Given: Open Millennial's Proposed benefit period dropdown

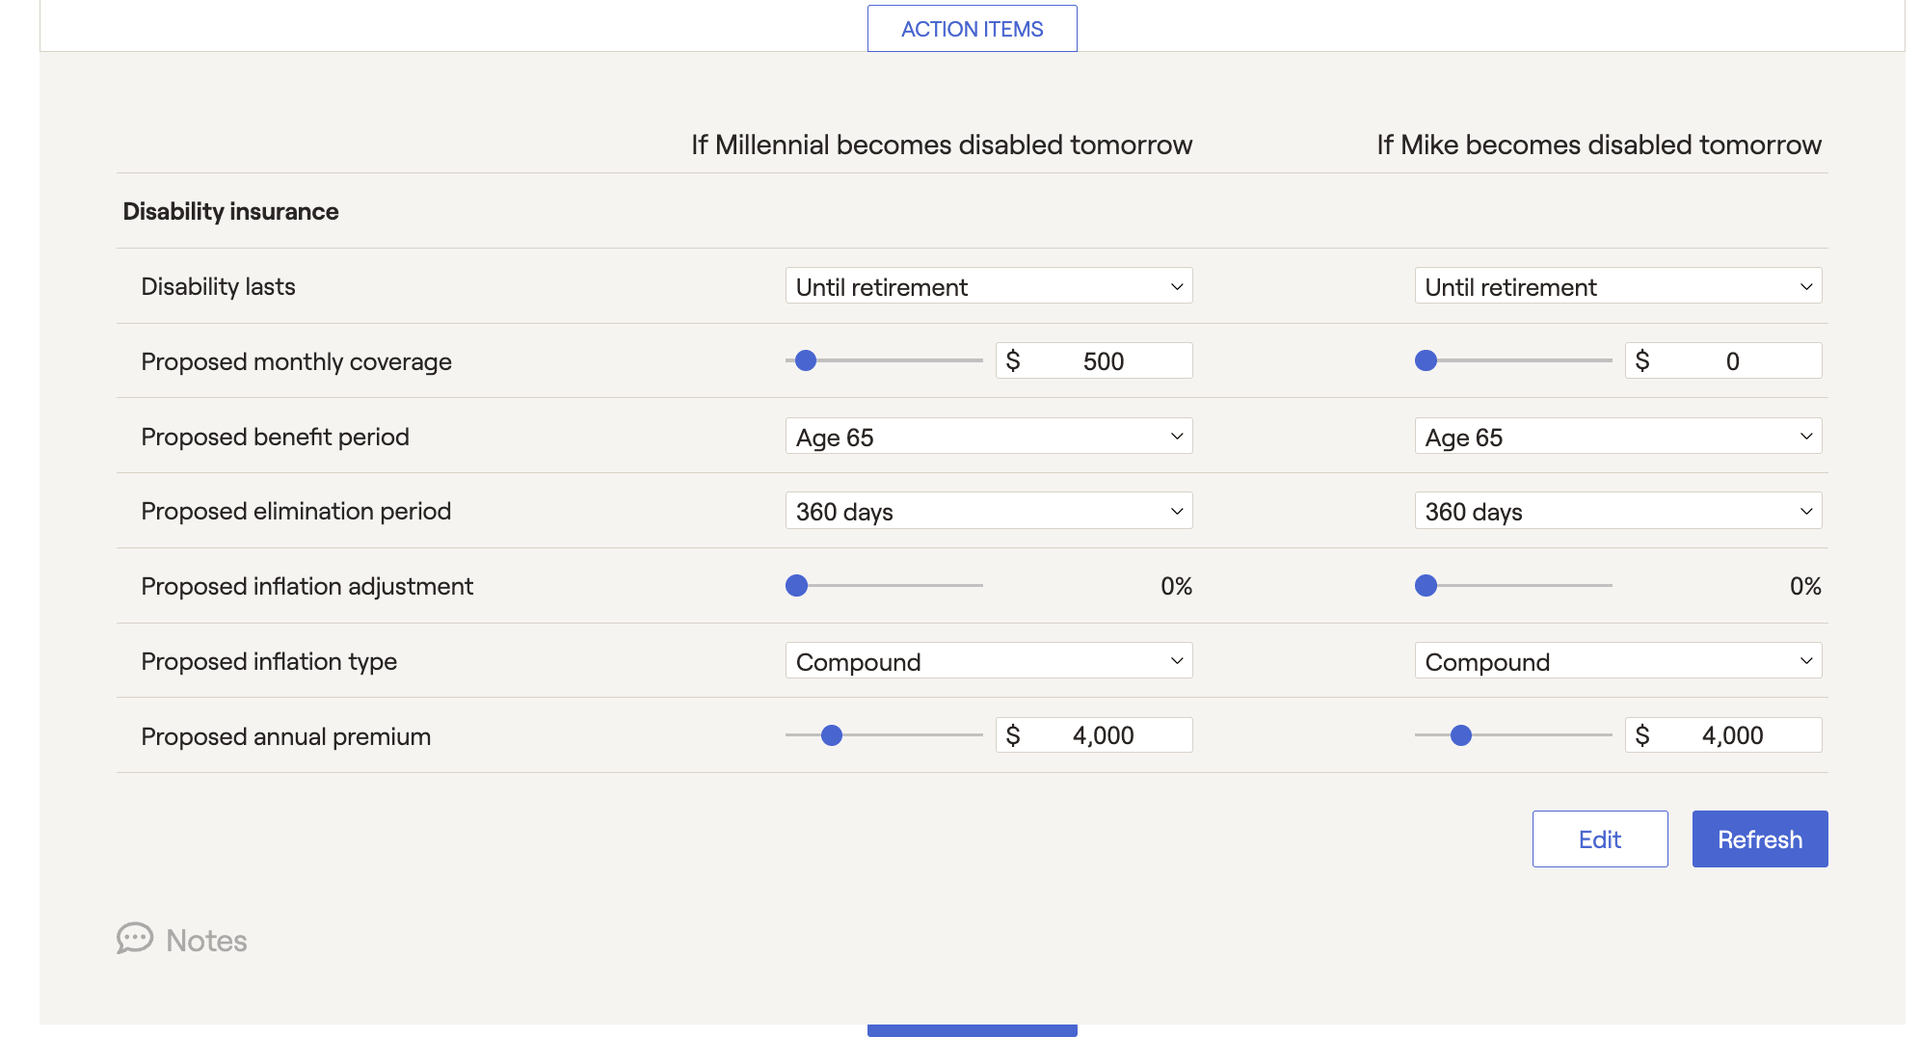Looking at the screenshot, I should pyautogui.click(x=988, y=436).
